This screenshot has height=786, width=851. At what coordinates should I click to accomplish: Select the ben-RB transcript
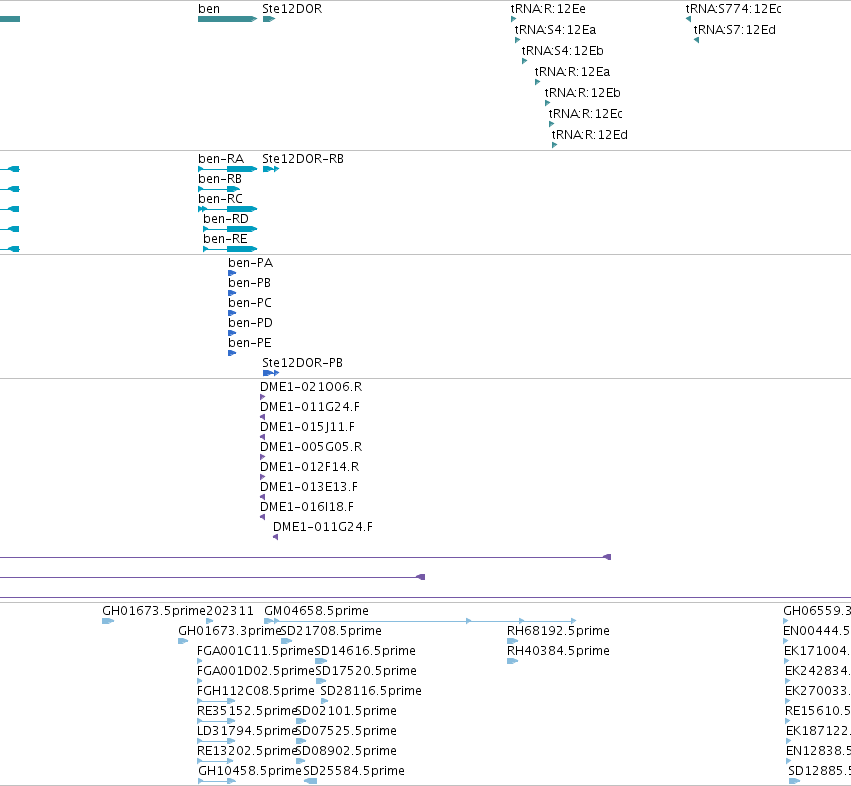[219, 189]
